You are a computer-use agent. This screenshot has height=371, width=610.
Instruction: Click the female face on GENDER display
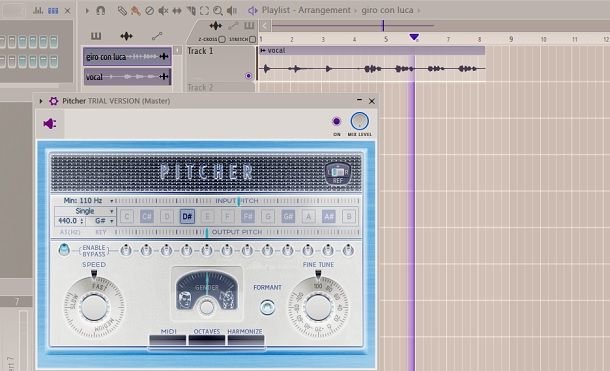coord(227,299)
